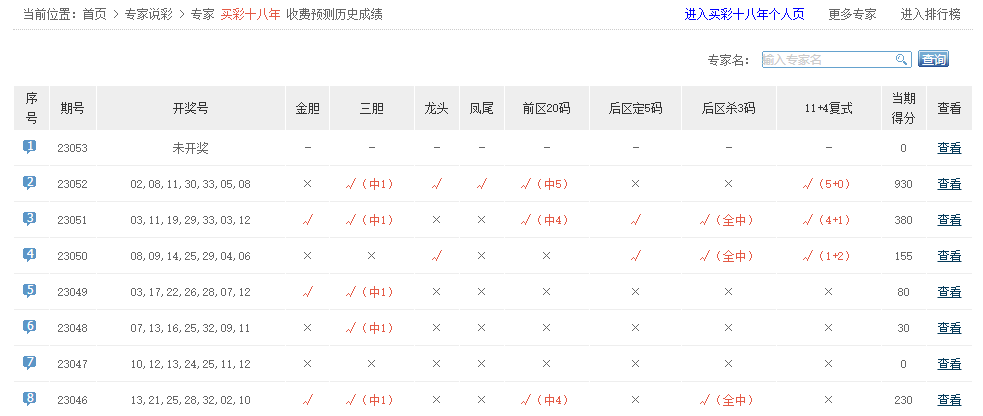Viewport: 983px width, 416px height.
Task: Click the row number 6 badge icon
Action: tap(30, 327)
